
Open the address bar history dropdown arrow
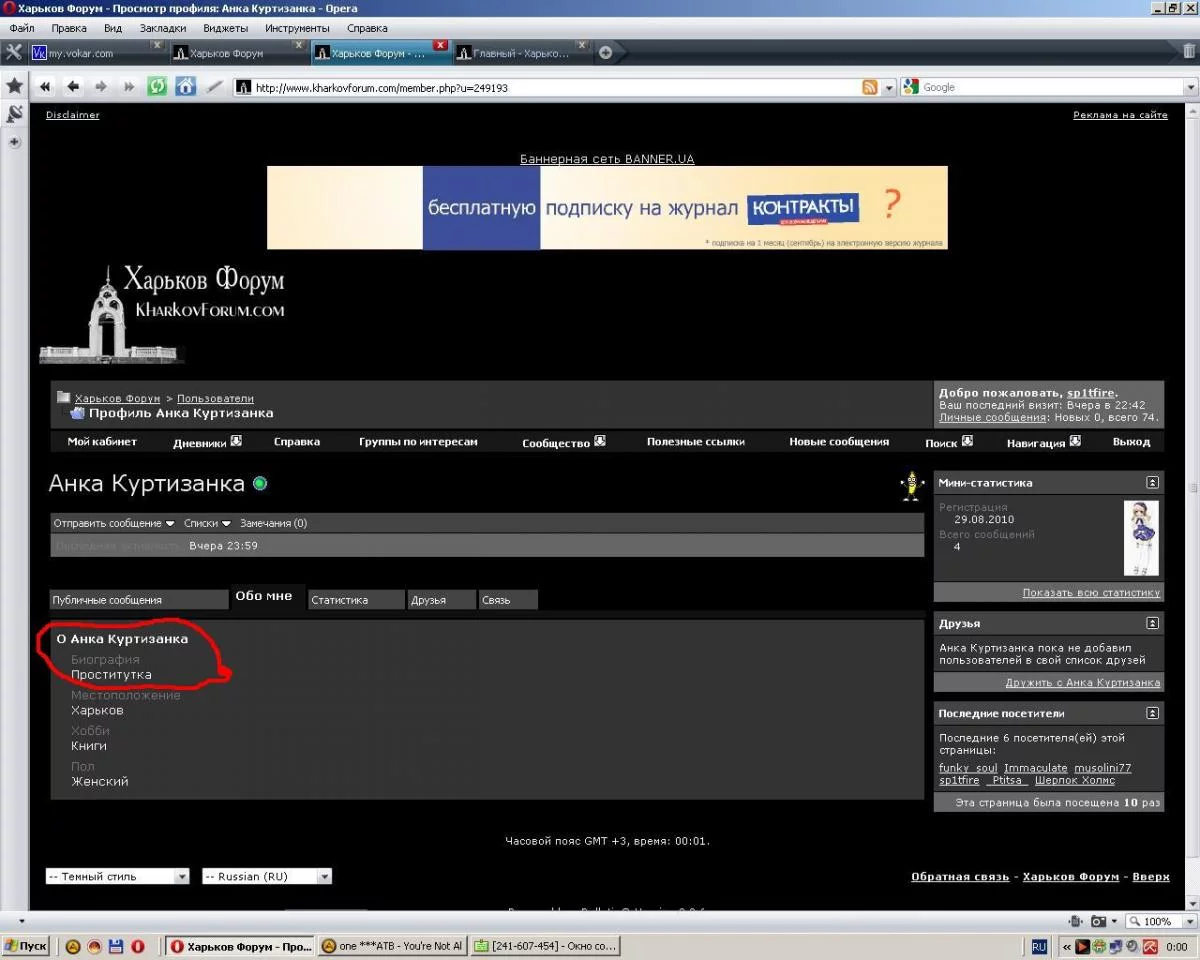coord(889,88)
